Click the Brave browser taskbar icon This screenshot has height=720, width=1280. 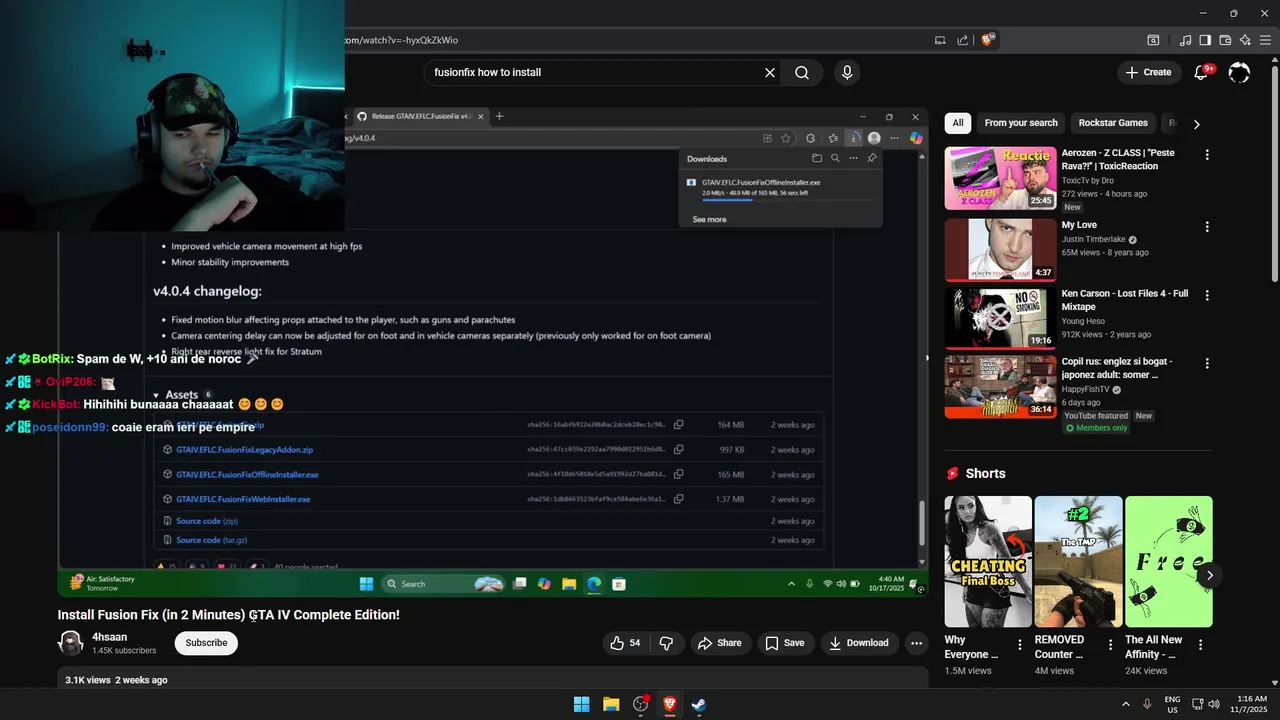pos(670,704)
